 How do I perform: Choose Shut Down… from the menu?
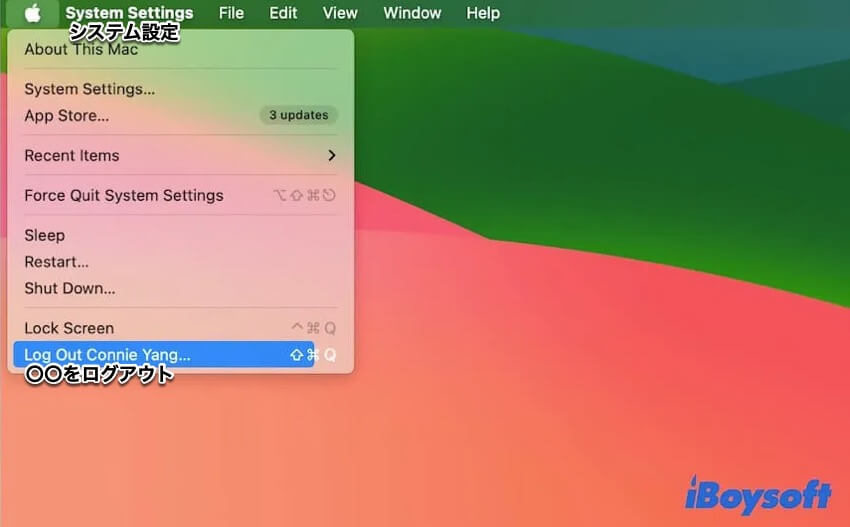(x=70, y=288)
